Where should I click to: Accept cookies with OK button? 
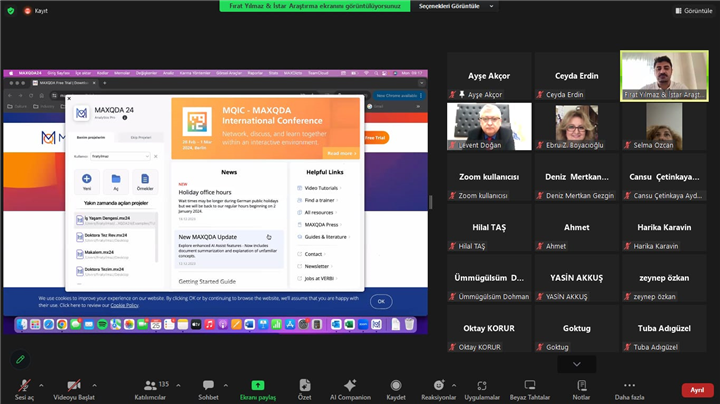(381, 301)
